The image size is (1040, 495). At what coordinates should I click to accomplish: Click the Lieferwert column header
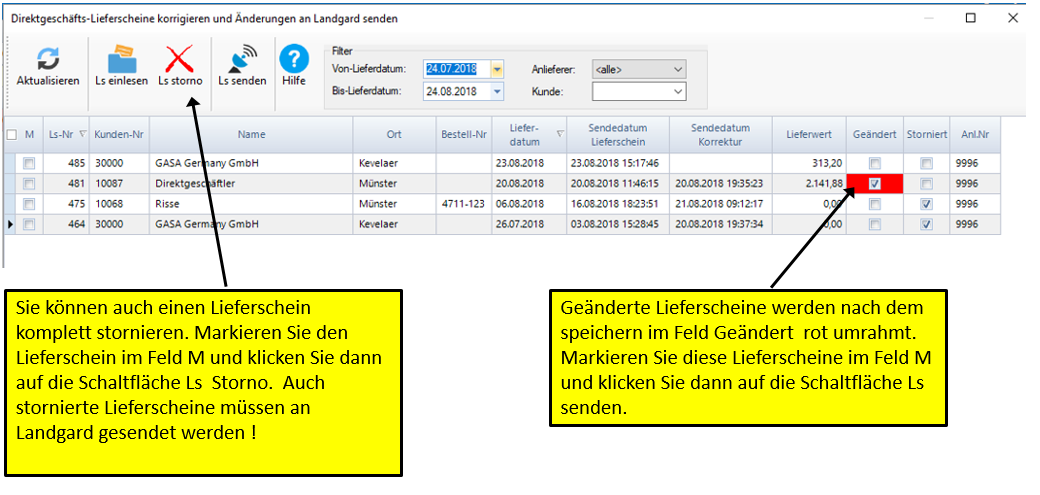[811, 134]
